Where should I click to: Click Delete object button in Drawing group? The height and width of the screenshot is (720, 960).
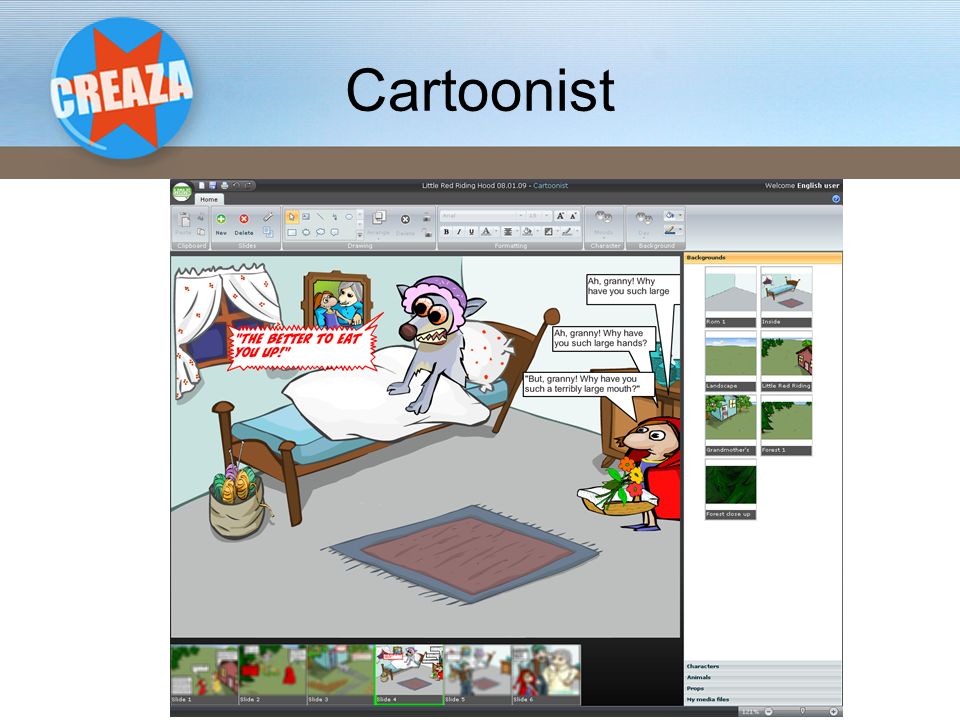[x=405, y=223]
